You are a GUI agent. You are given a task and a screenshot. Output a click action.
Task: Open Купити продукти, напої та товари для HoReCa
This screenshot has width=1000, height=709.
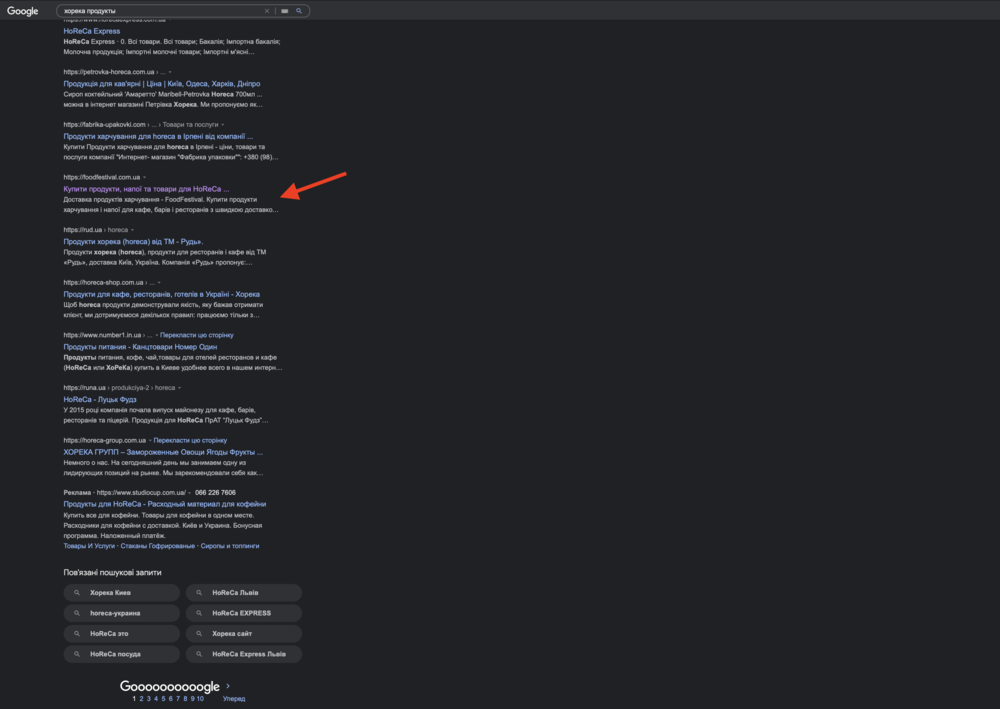pos(146,189)
